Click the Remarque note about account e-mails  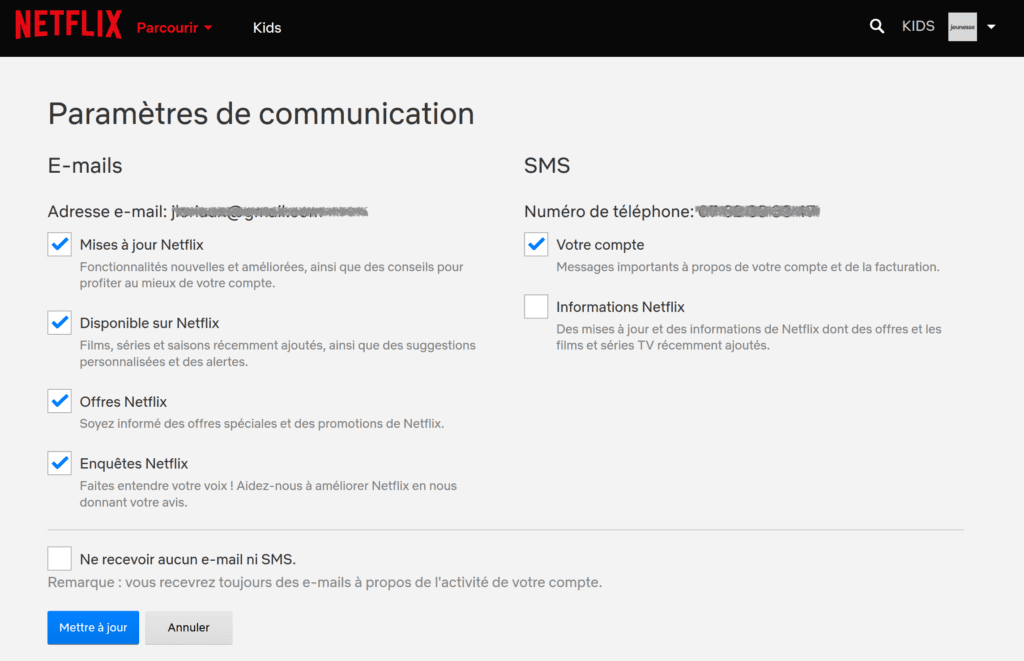point(325,583)
